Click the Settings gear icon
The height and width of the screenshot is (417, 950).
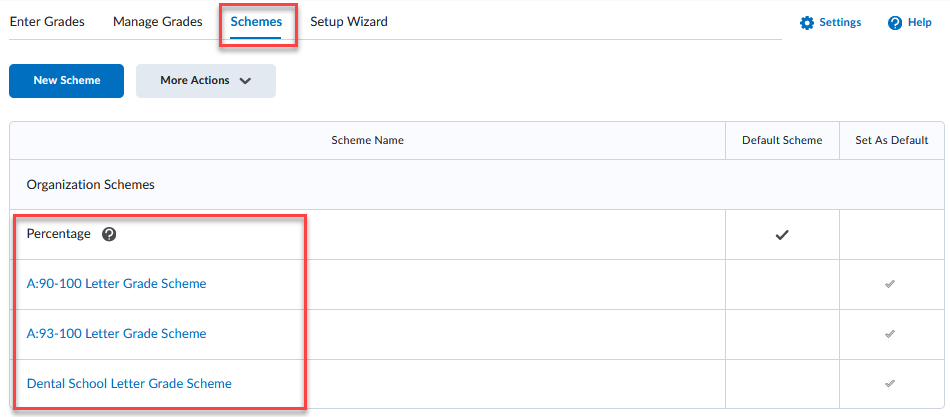(807, 23)
